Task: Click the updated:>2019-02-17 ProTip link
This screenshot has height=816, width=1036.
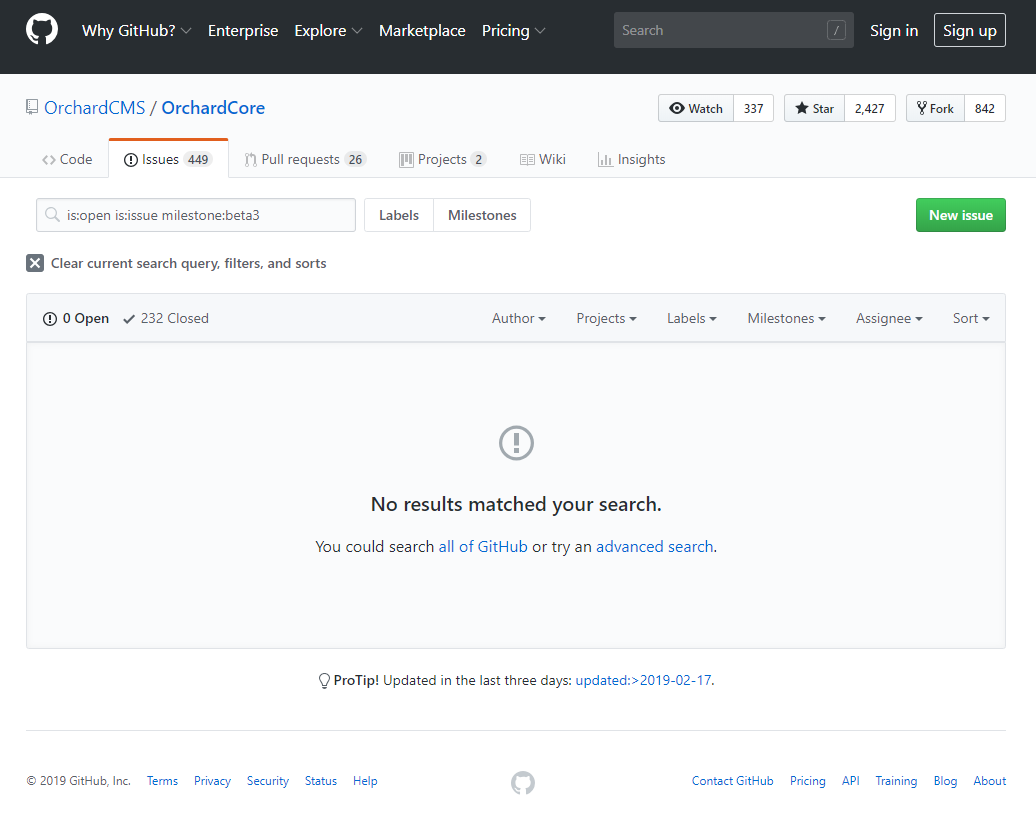Action: pyautogui.click(x=644, y=680)
